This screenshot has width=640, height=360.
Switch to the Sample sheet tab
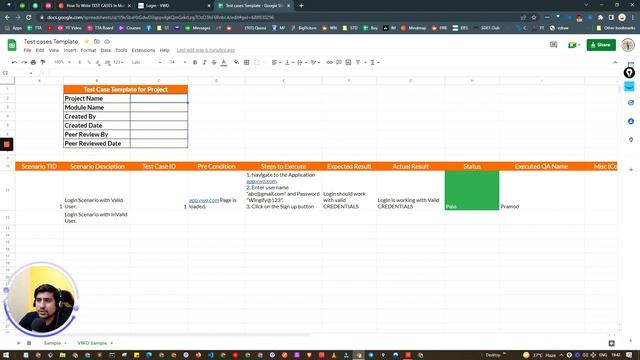click(x=52, y=343)
